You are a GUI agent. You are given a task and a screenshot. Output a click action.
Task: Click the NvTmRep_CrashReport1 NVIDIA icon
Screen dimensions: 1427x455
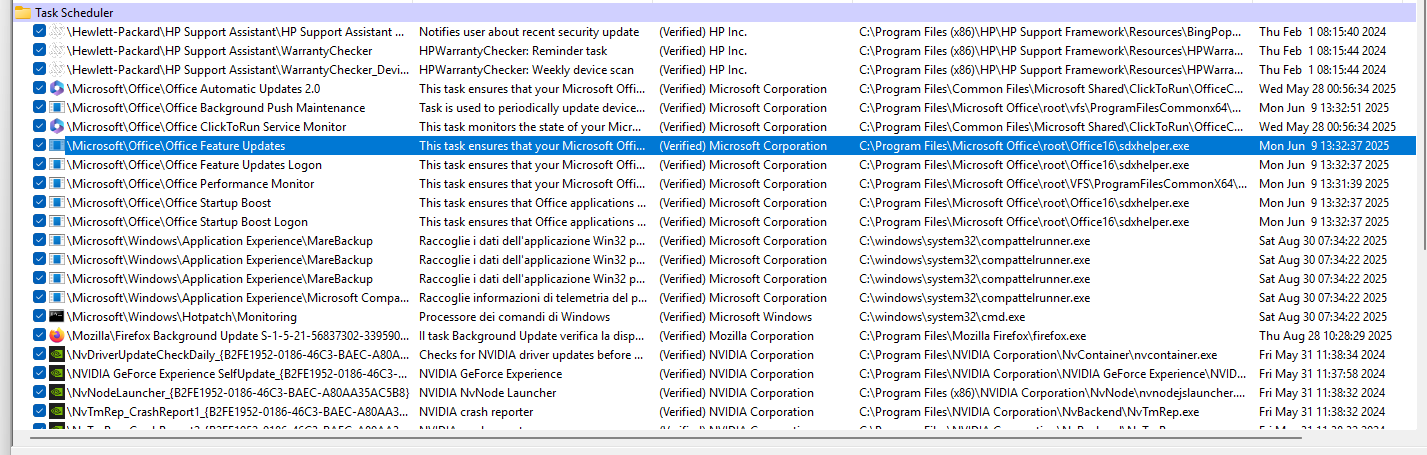(57, 412)
